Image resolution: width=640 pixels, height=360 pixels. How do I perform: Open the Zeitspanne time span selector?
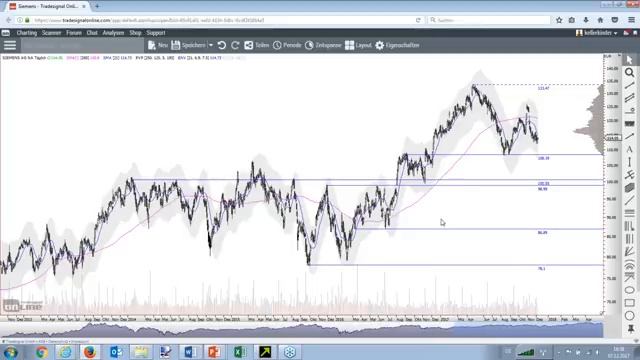click(x=323, y=45)
